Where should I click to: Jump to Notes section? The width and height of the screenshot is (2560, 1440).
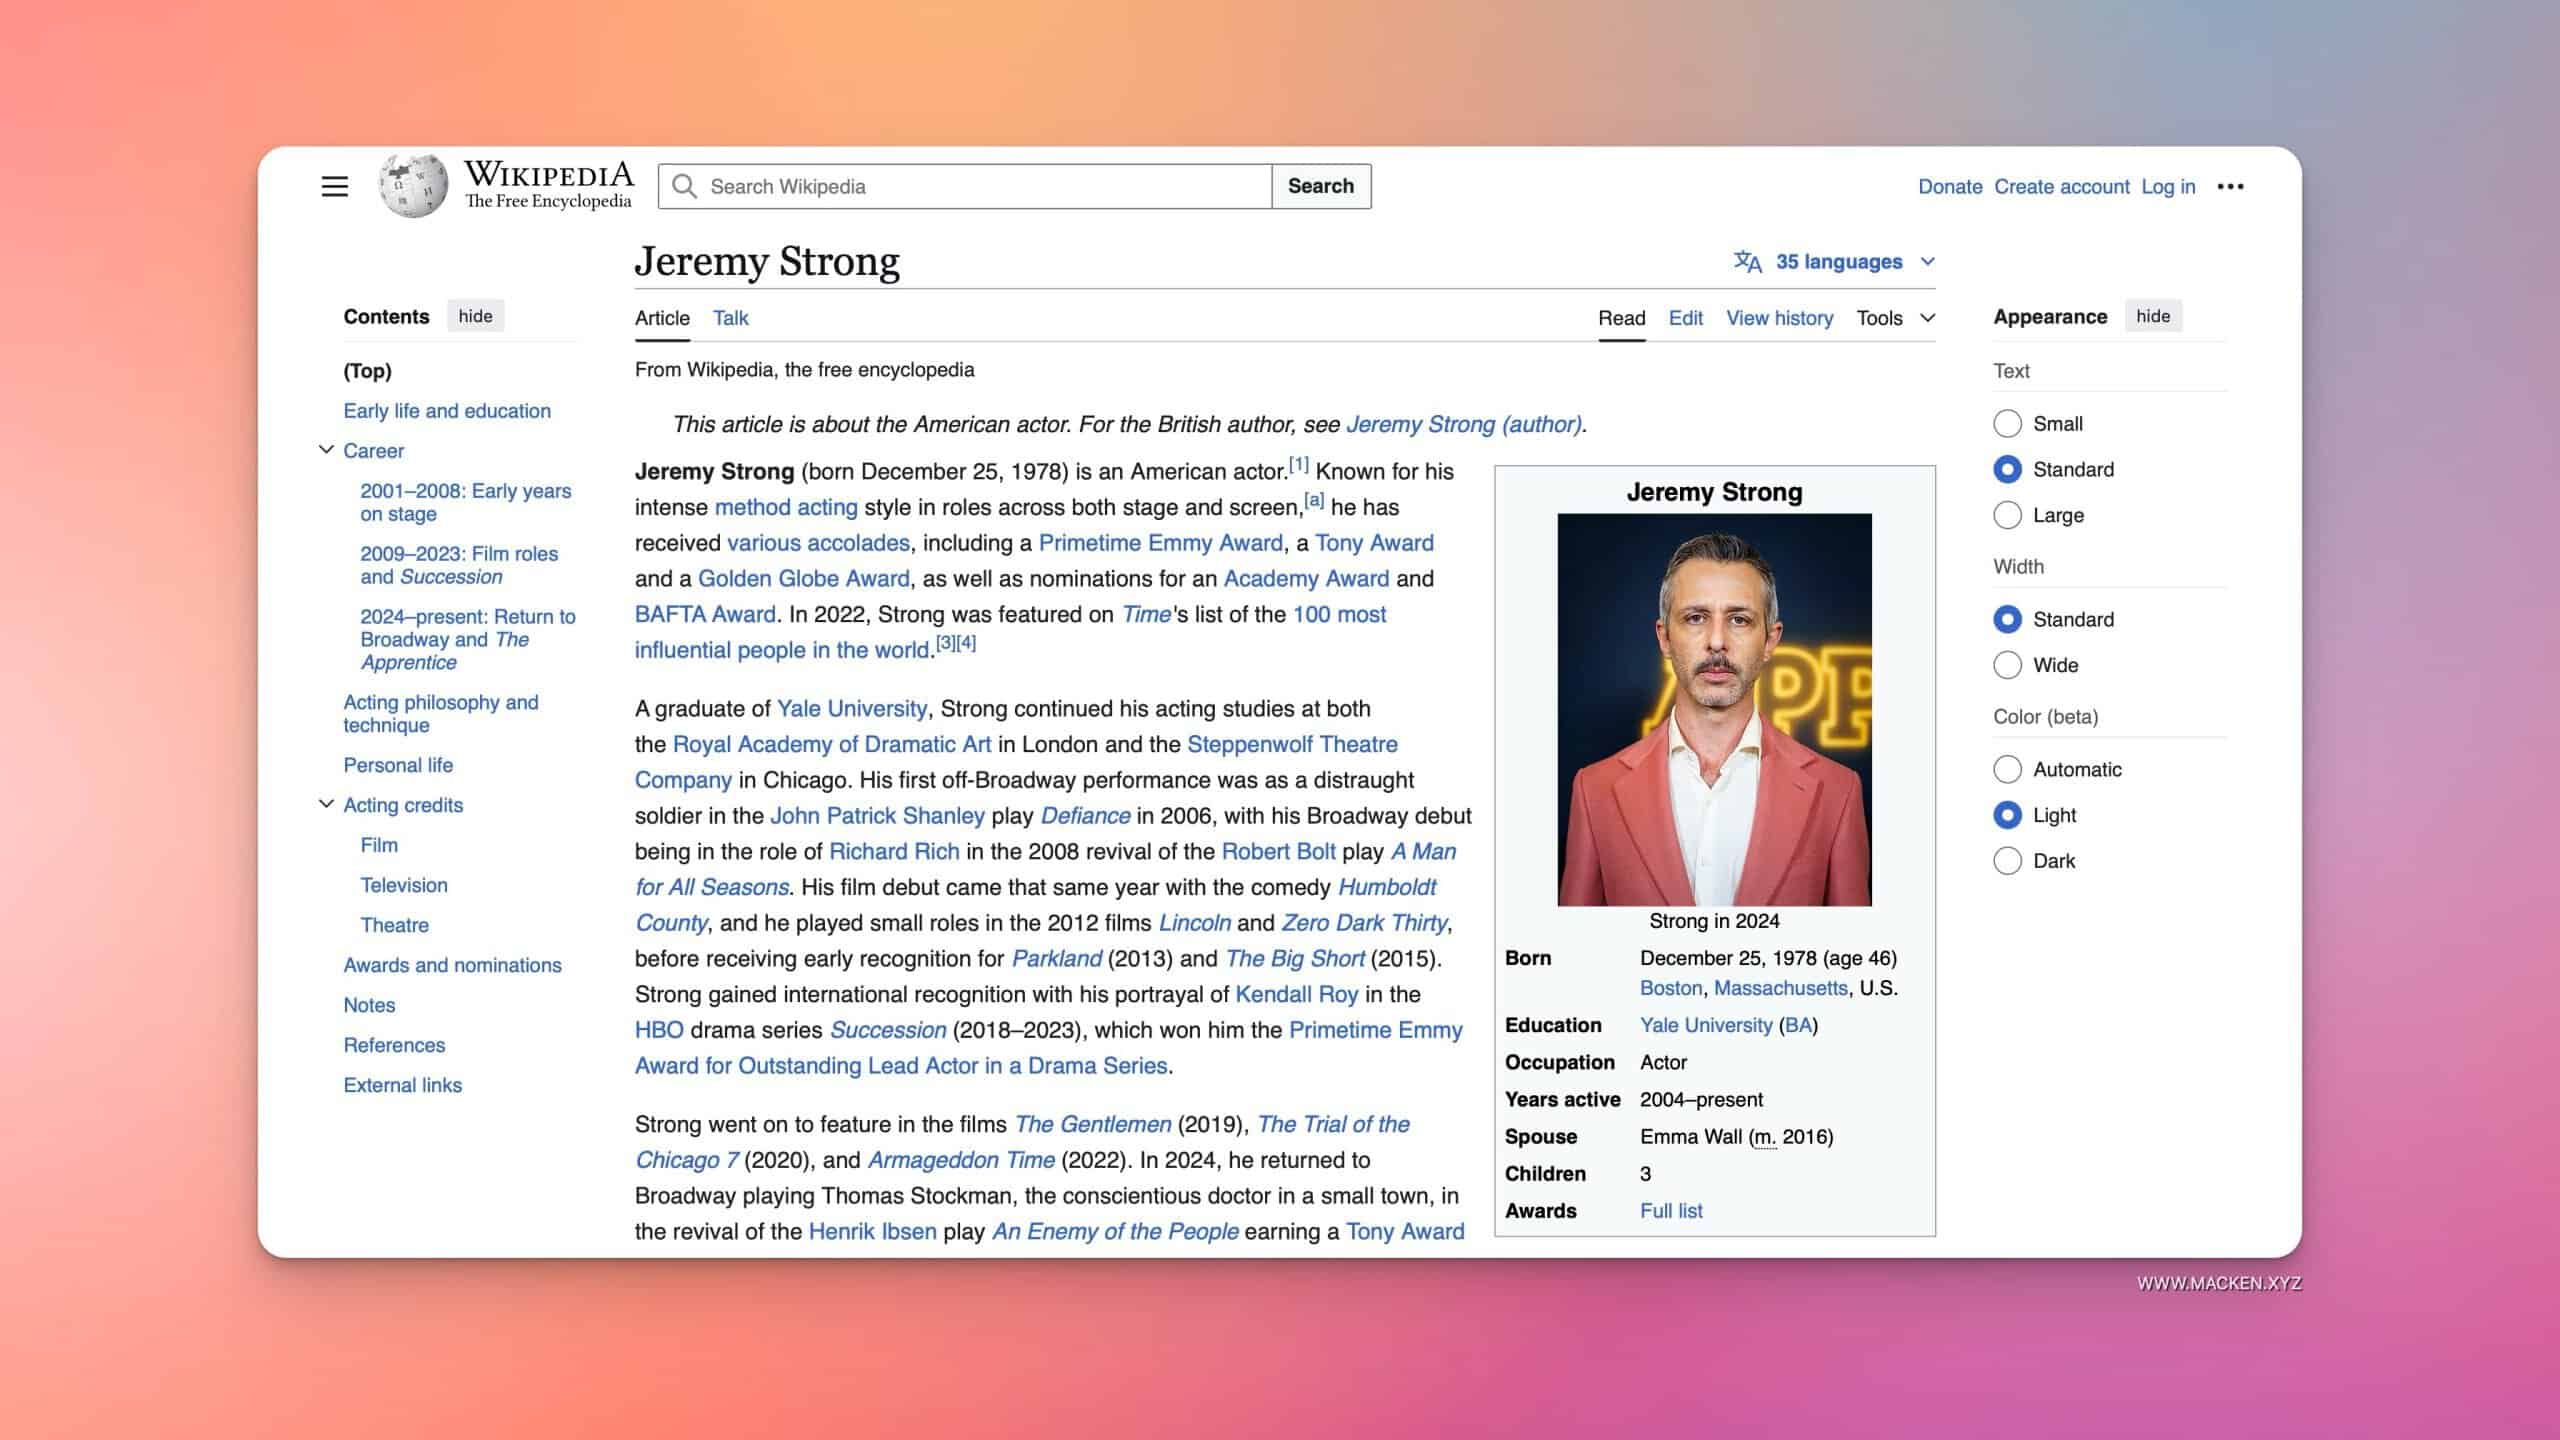[369, 1005]
